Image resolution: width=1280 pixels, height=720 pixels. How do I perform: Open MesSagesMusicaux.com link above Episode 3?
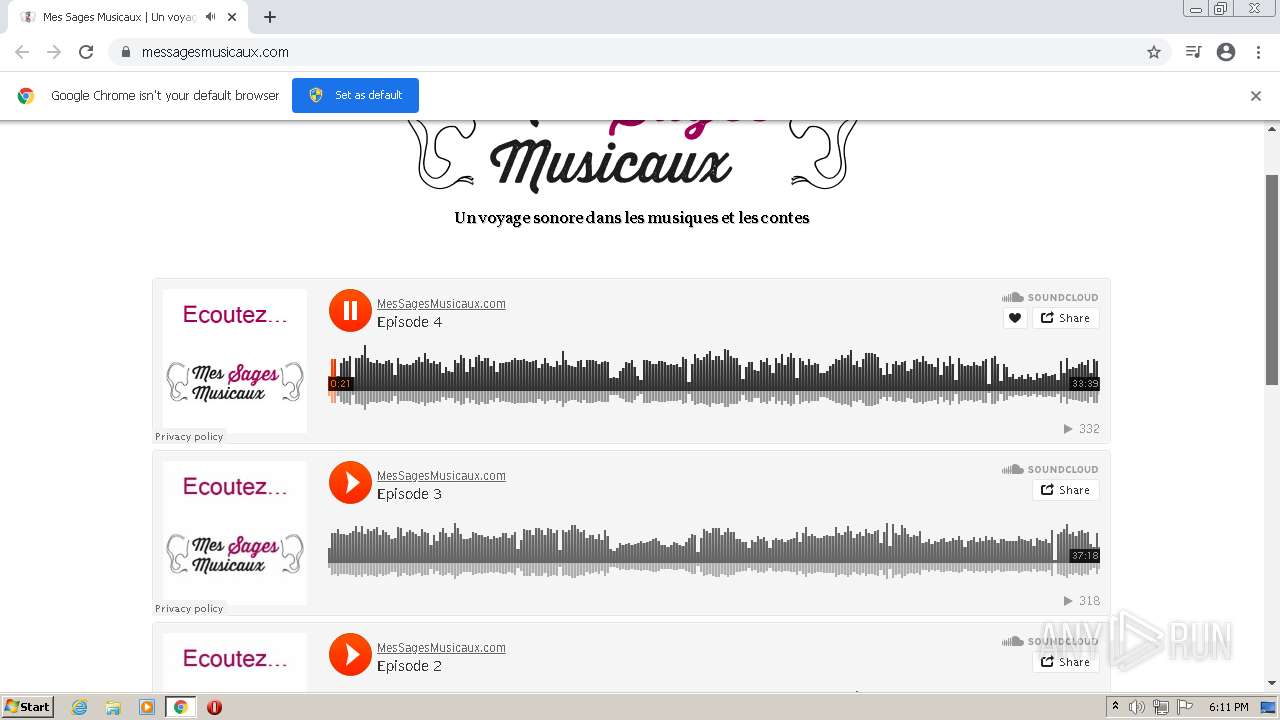click(441, 476)
